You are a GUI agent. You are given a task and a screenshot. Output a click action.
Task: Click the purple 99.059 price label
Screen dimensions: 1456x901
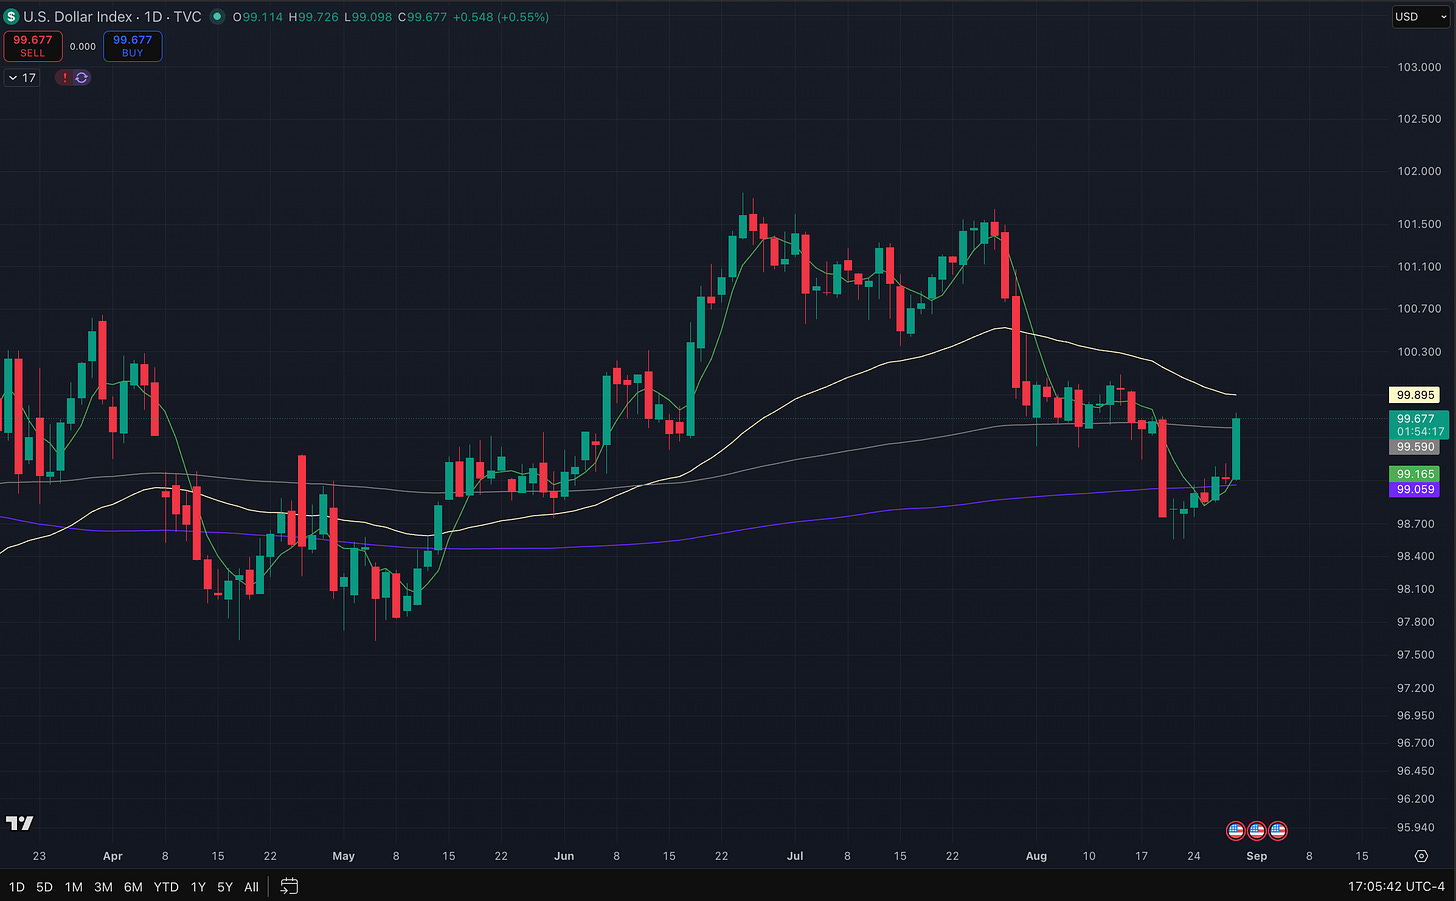[x=1415, y=489]
